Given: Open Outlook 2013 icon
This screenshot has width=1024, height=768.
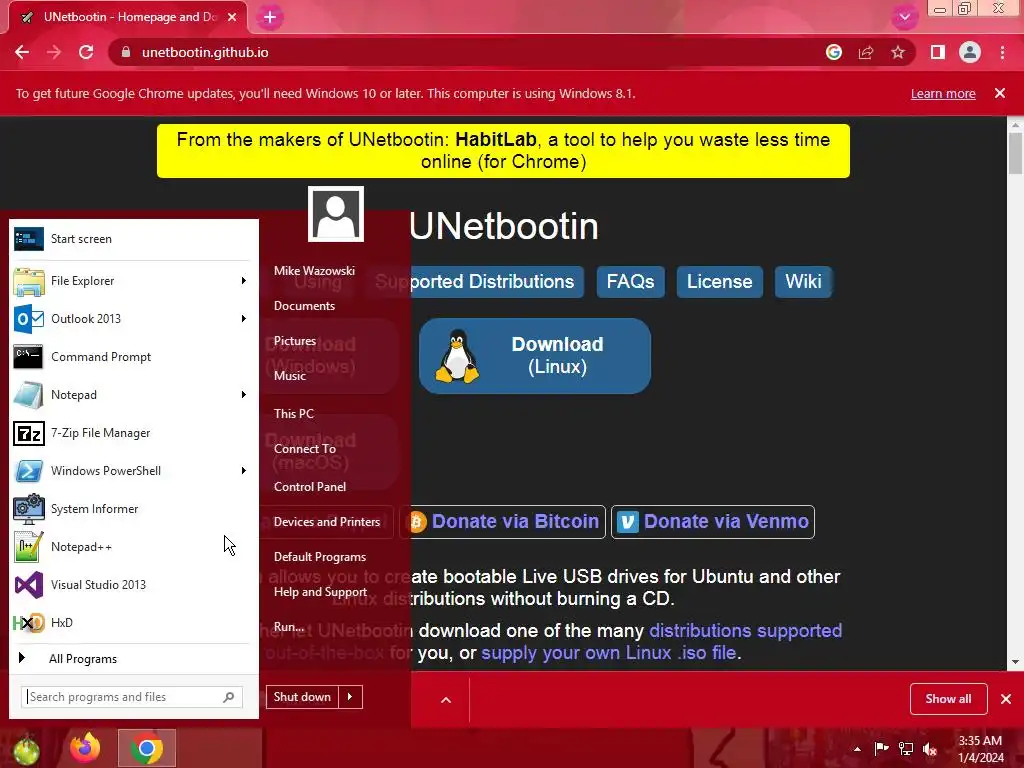Looking at the screenshot, I should 29,319.
